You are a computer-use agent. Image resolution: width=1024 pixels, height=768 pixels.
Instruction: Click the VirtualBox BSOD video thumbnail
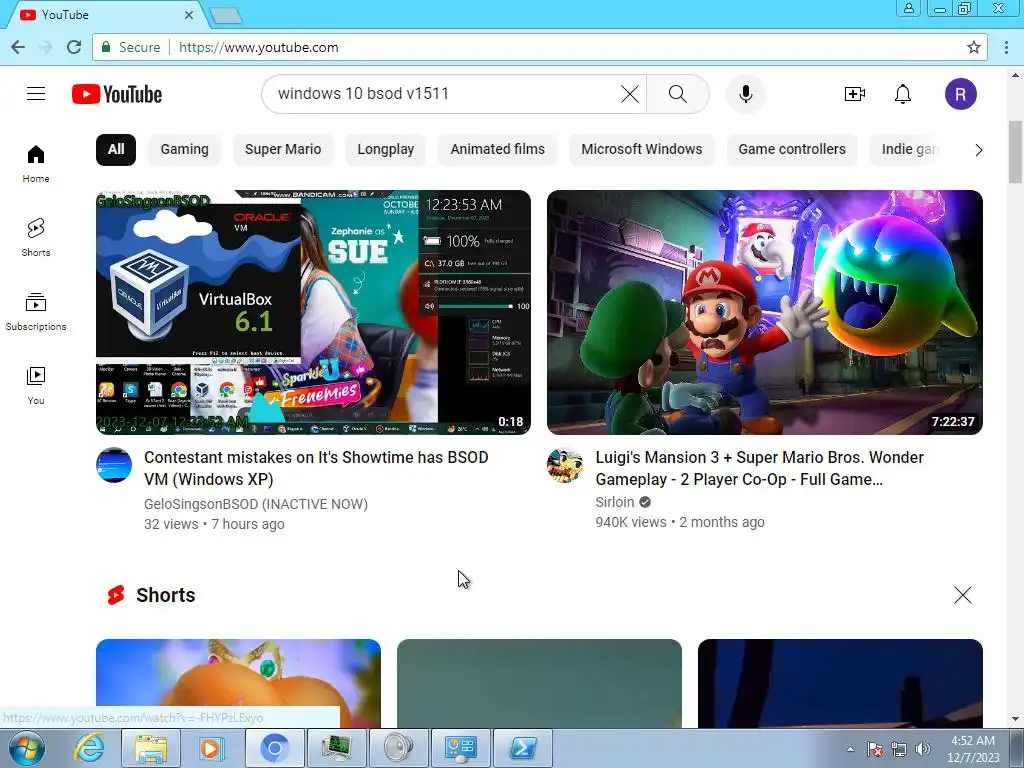(313, 312)
